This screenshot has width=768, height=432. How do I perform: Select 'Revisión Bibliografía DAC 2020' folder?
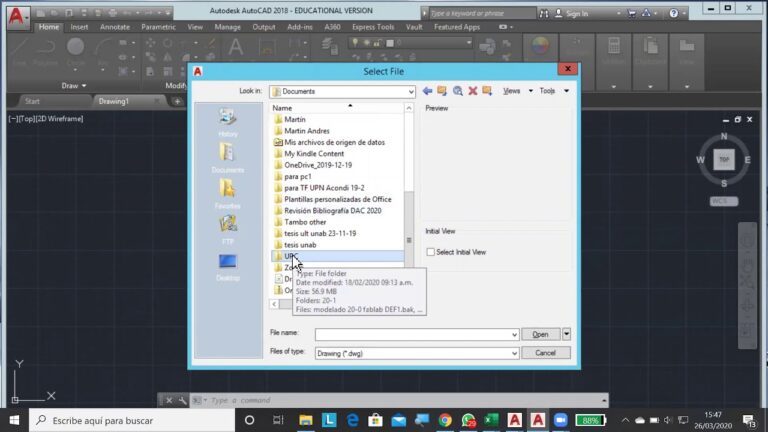[x=333, y=211]
